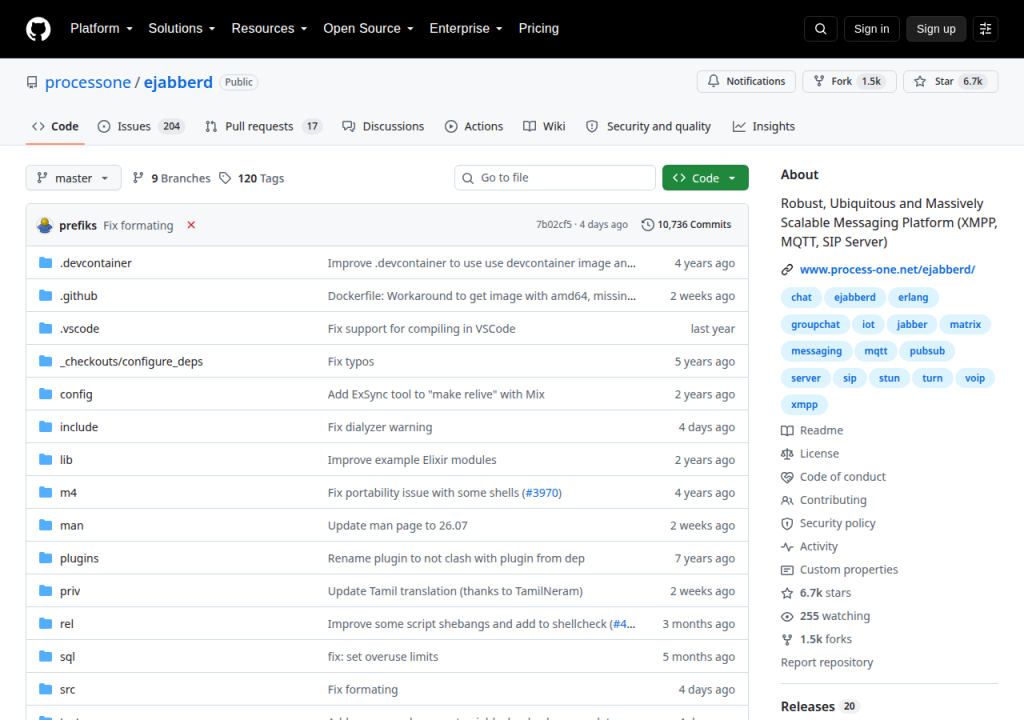Click the heart icon beside Code of conduct
Viewport: 1024px width, 720px height.
[787, 477]
